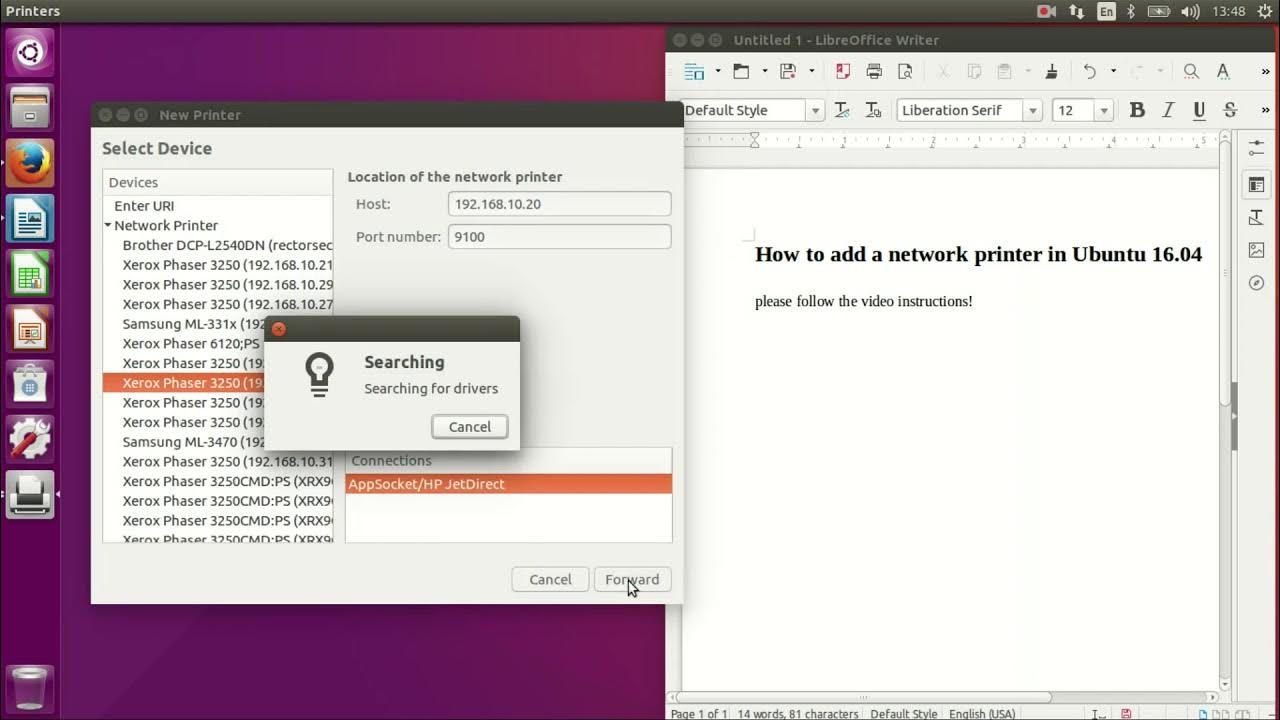Screen dimensions: 1280x720
Task: Click Cancel in New Printer window
Action: (550, 579)
